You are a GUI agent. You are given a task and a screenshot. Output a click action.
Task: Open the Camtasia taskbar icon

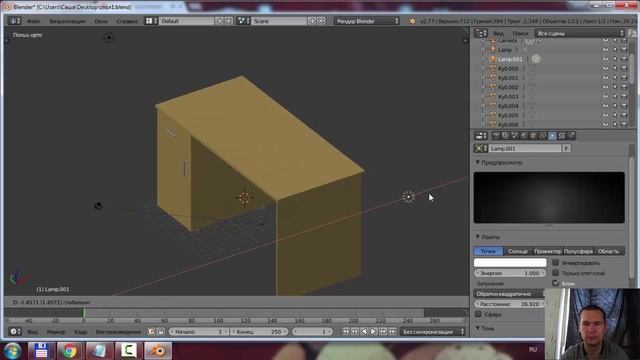click(129, 351)
